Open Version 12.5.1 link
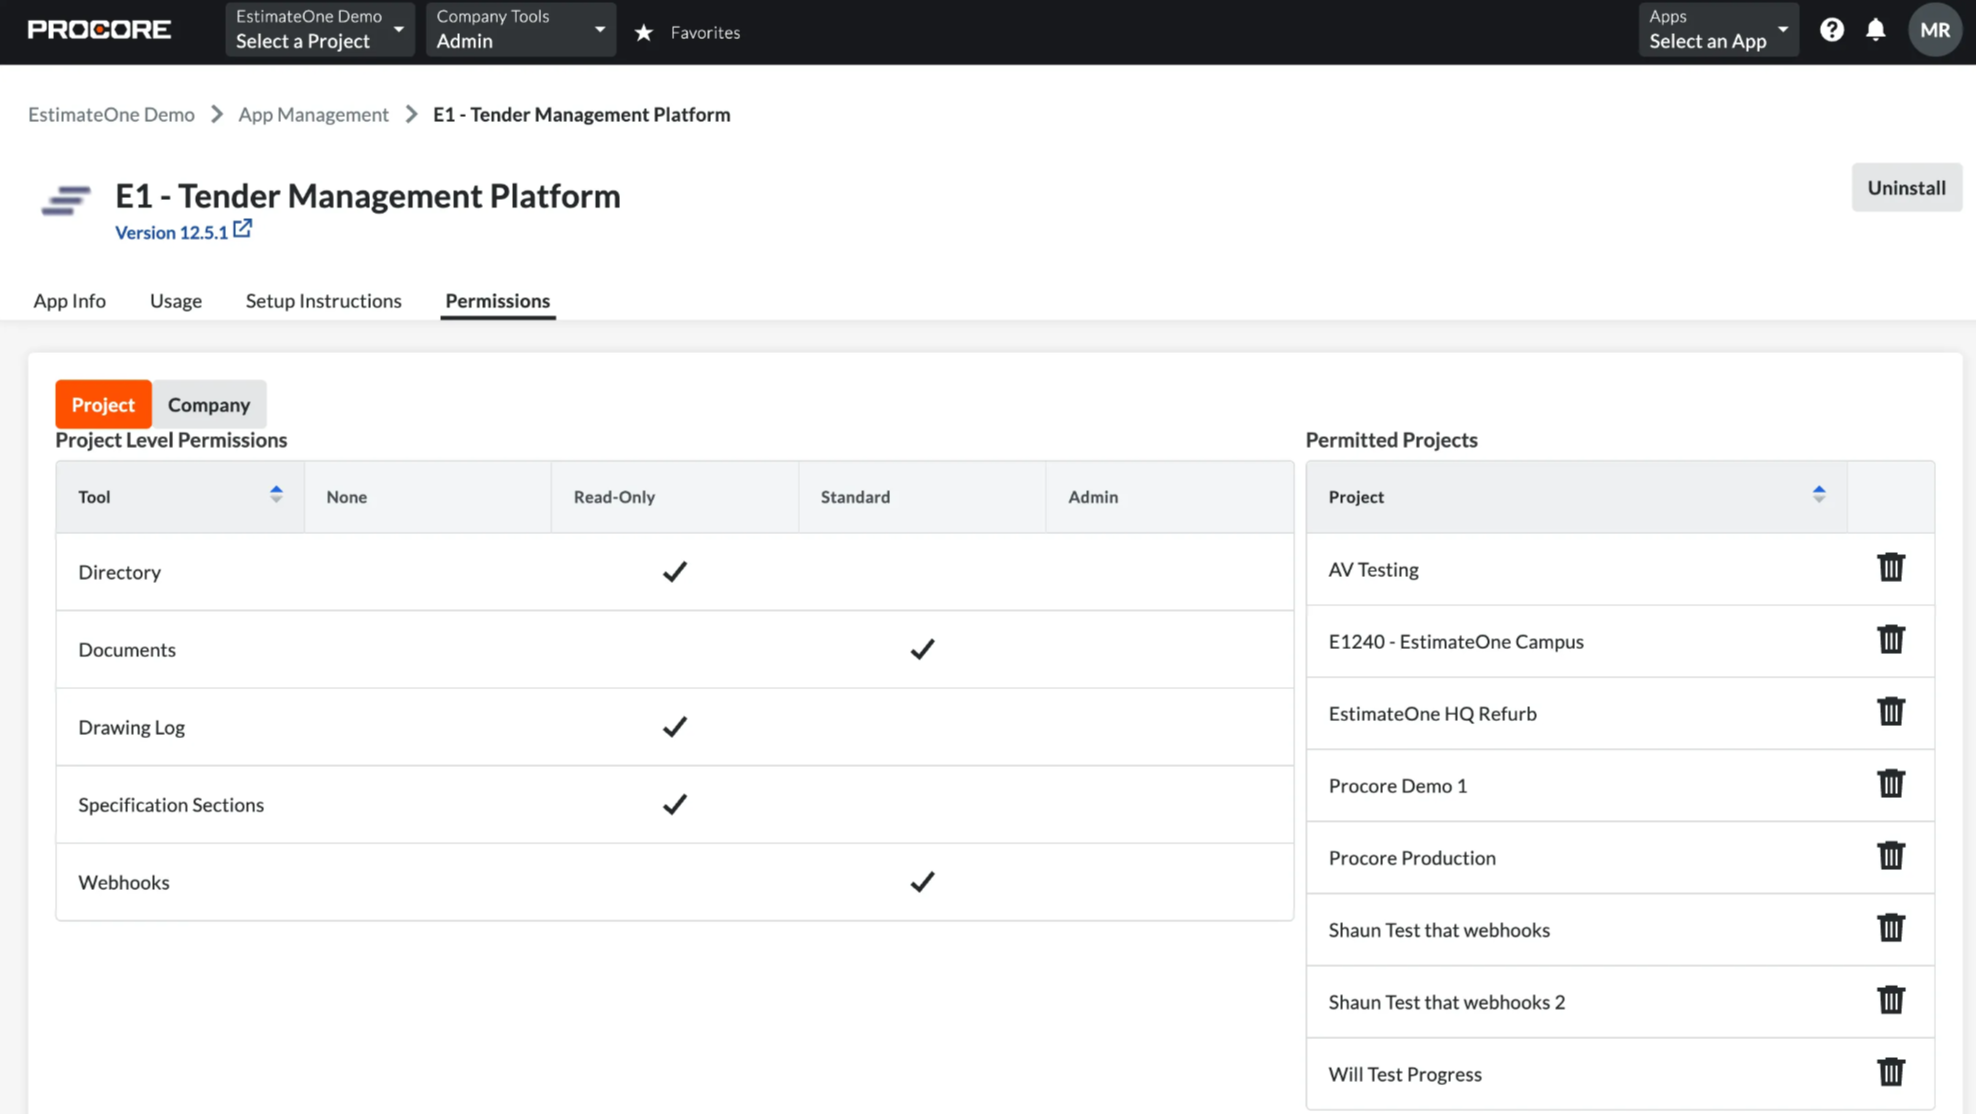1976x1114 pixels. 171,232
